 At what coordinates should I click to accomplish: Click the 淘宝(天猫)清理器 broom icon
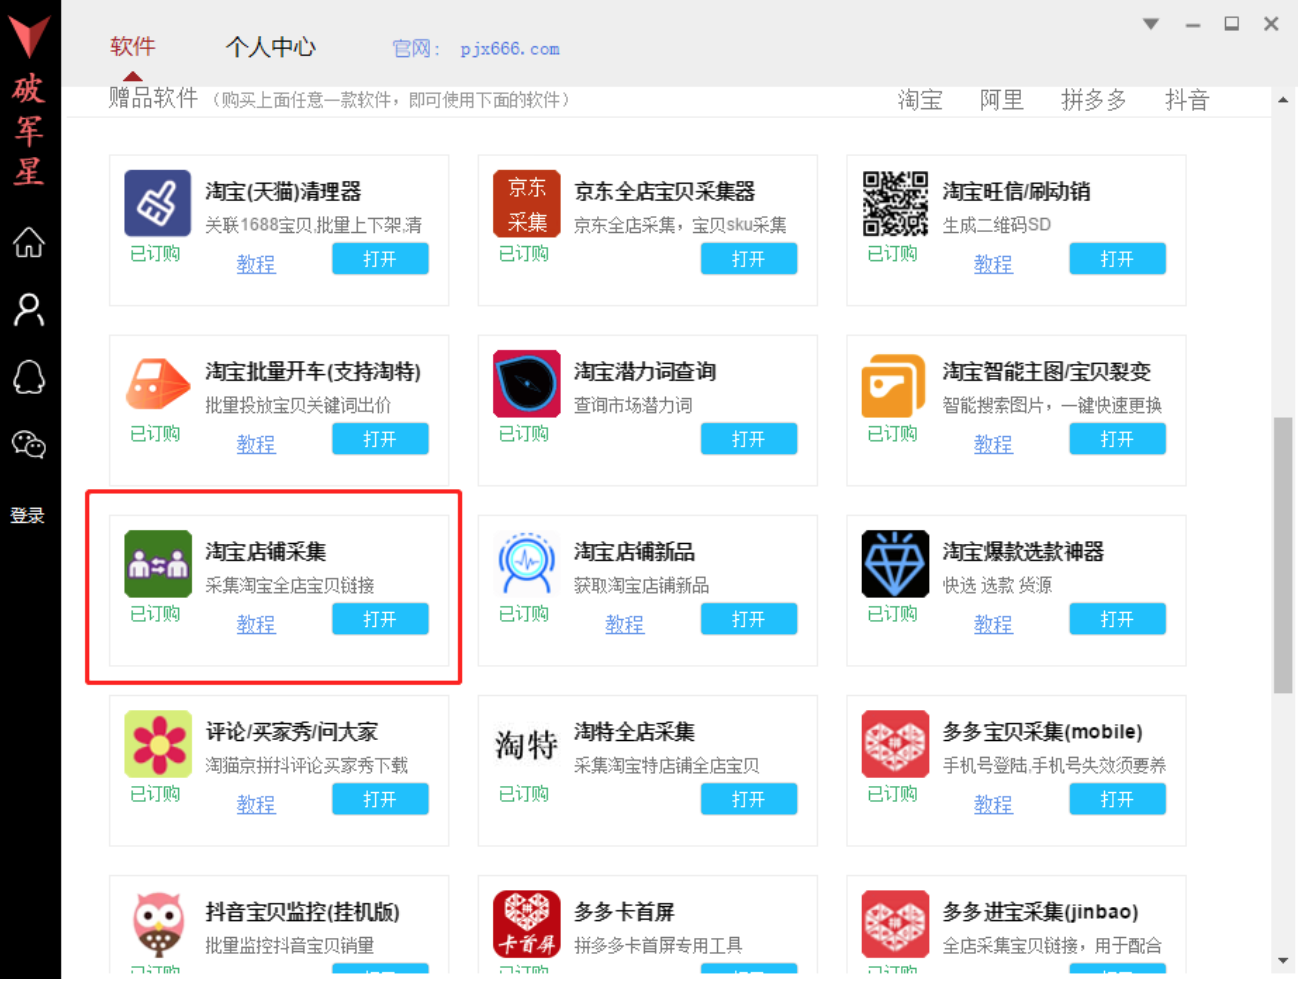point(157,203)
